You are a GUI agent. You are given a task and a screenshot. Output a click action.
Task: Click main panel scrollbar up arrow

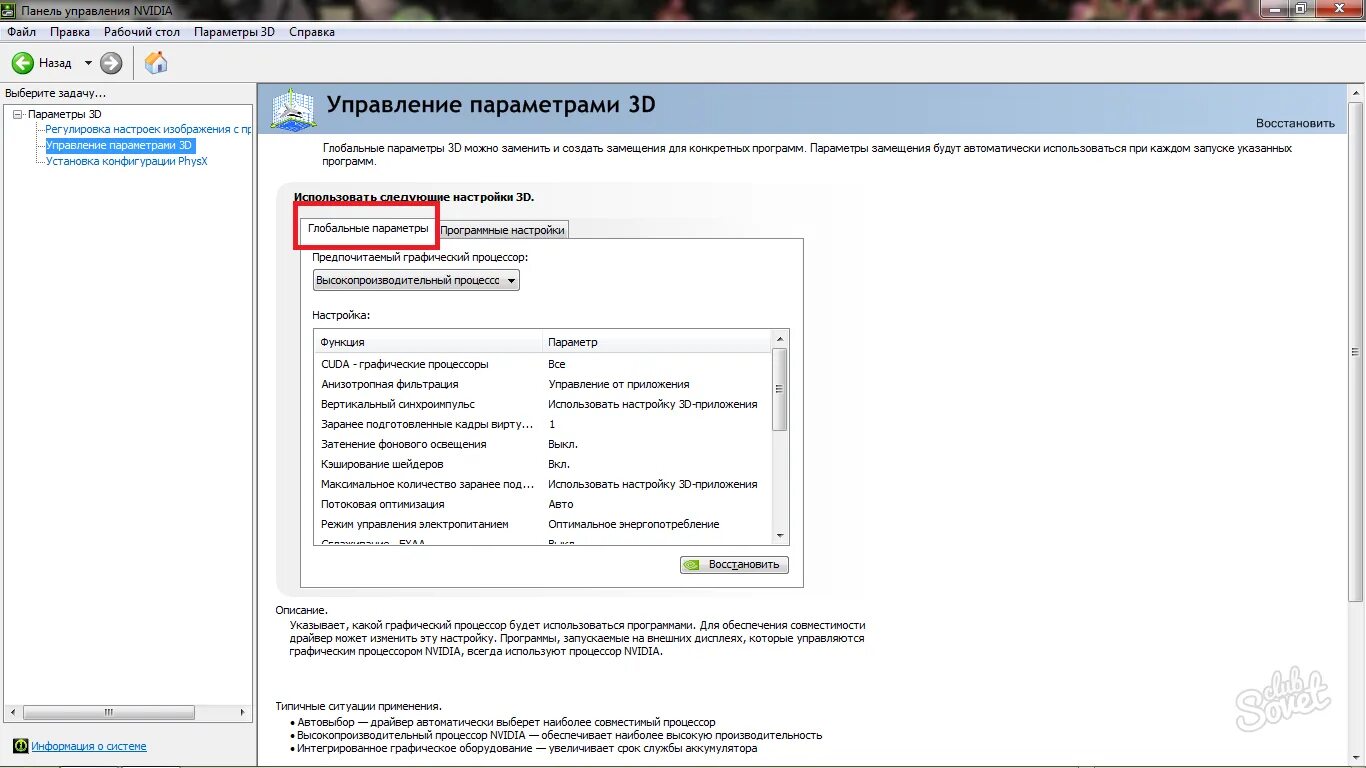coord(1356,92)
